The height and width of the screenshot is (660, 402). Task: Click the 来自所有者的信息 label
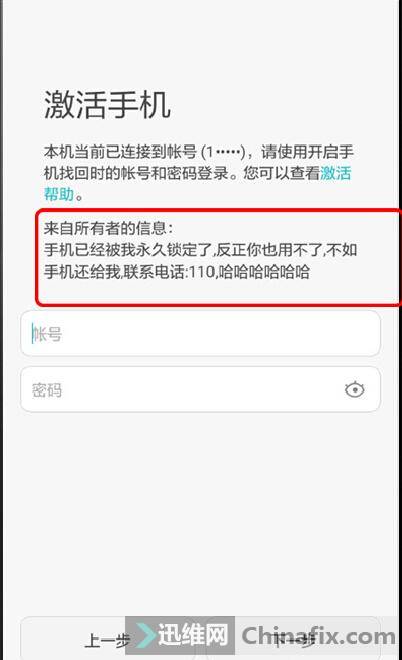108,228
